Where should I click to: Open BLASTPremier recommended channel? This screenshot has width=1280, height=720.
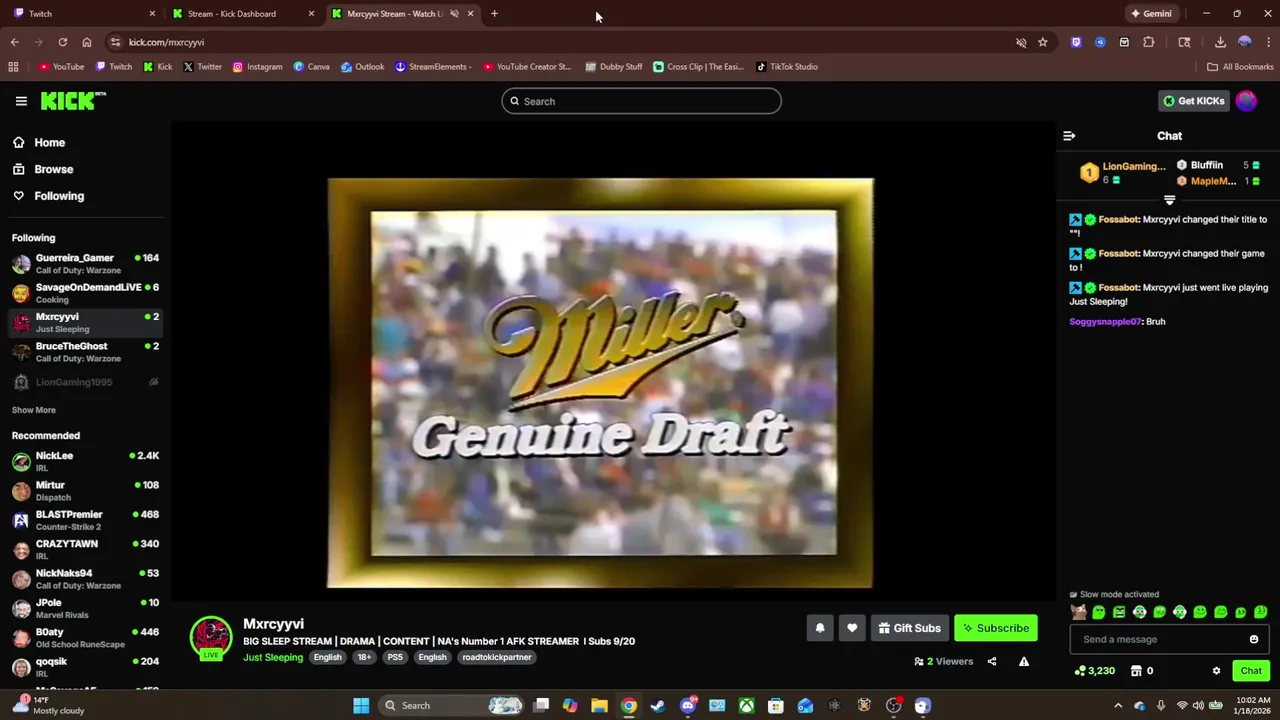pyautogui.click(x=85, y=520)
